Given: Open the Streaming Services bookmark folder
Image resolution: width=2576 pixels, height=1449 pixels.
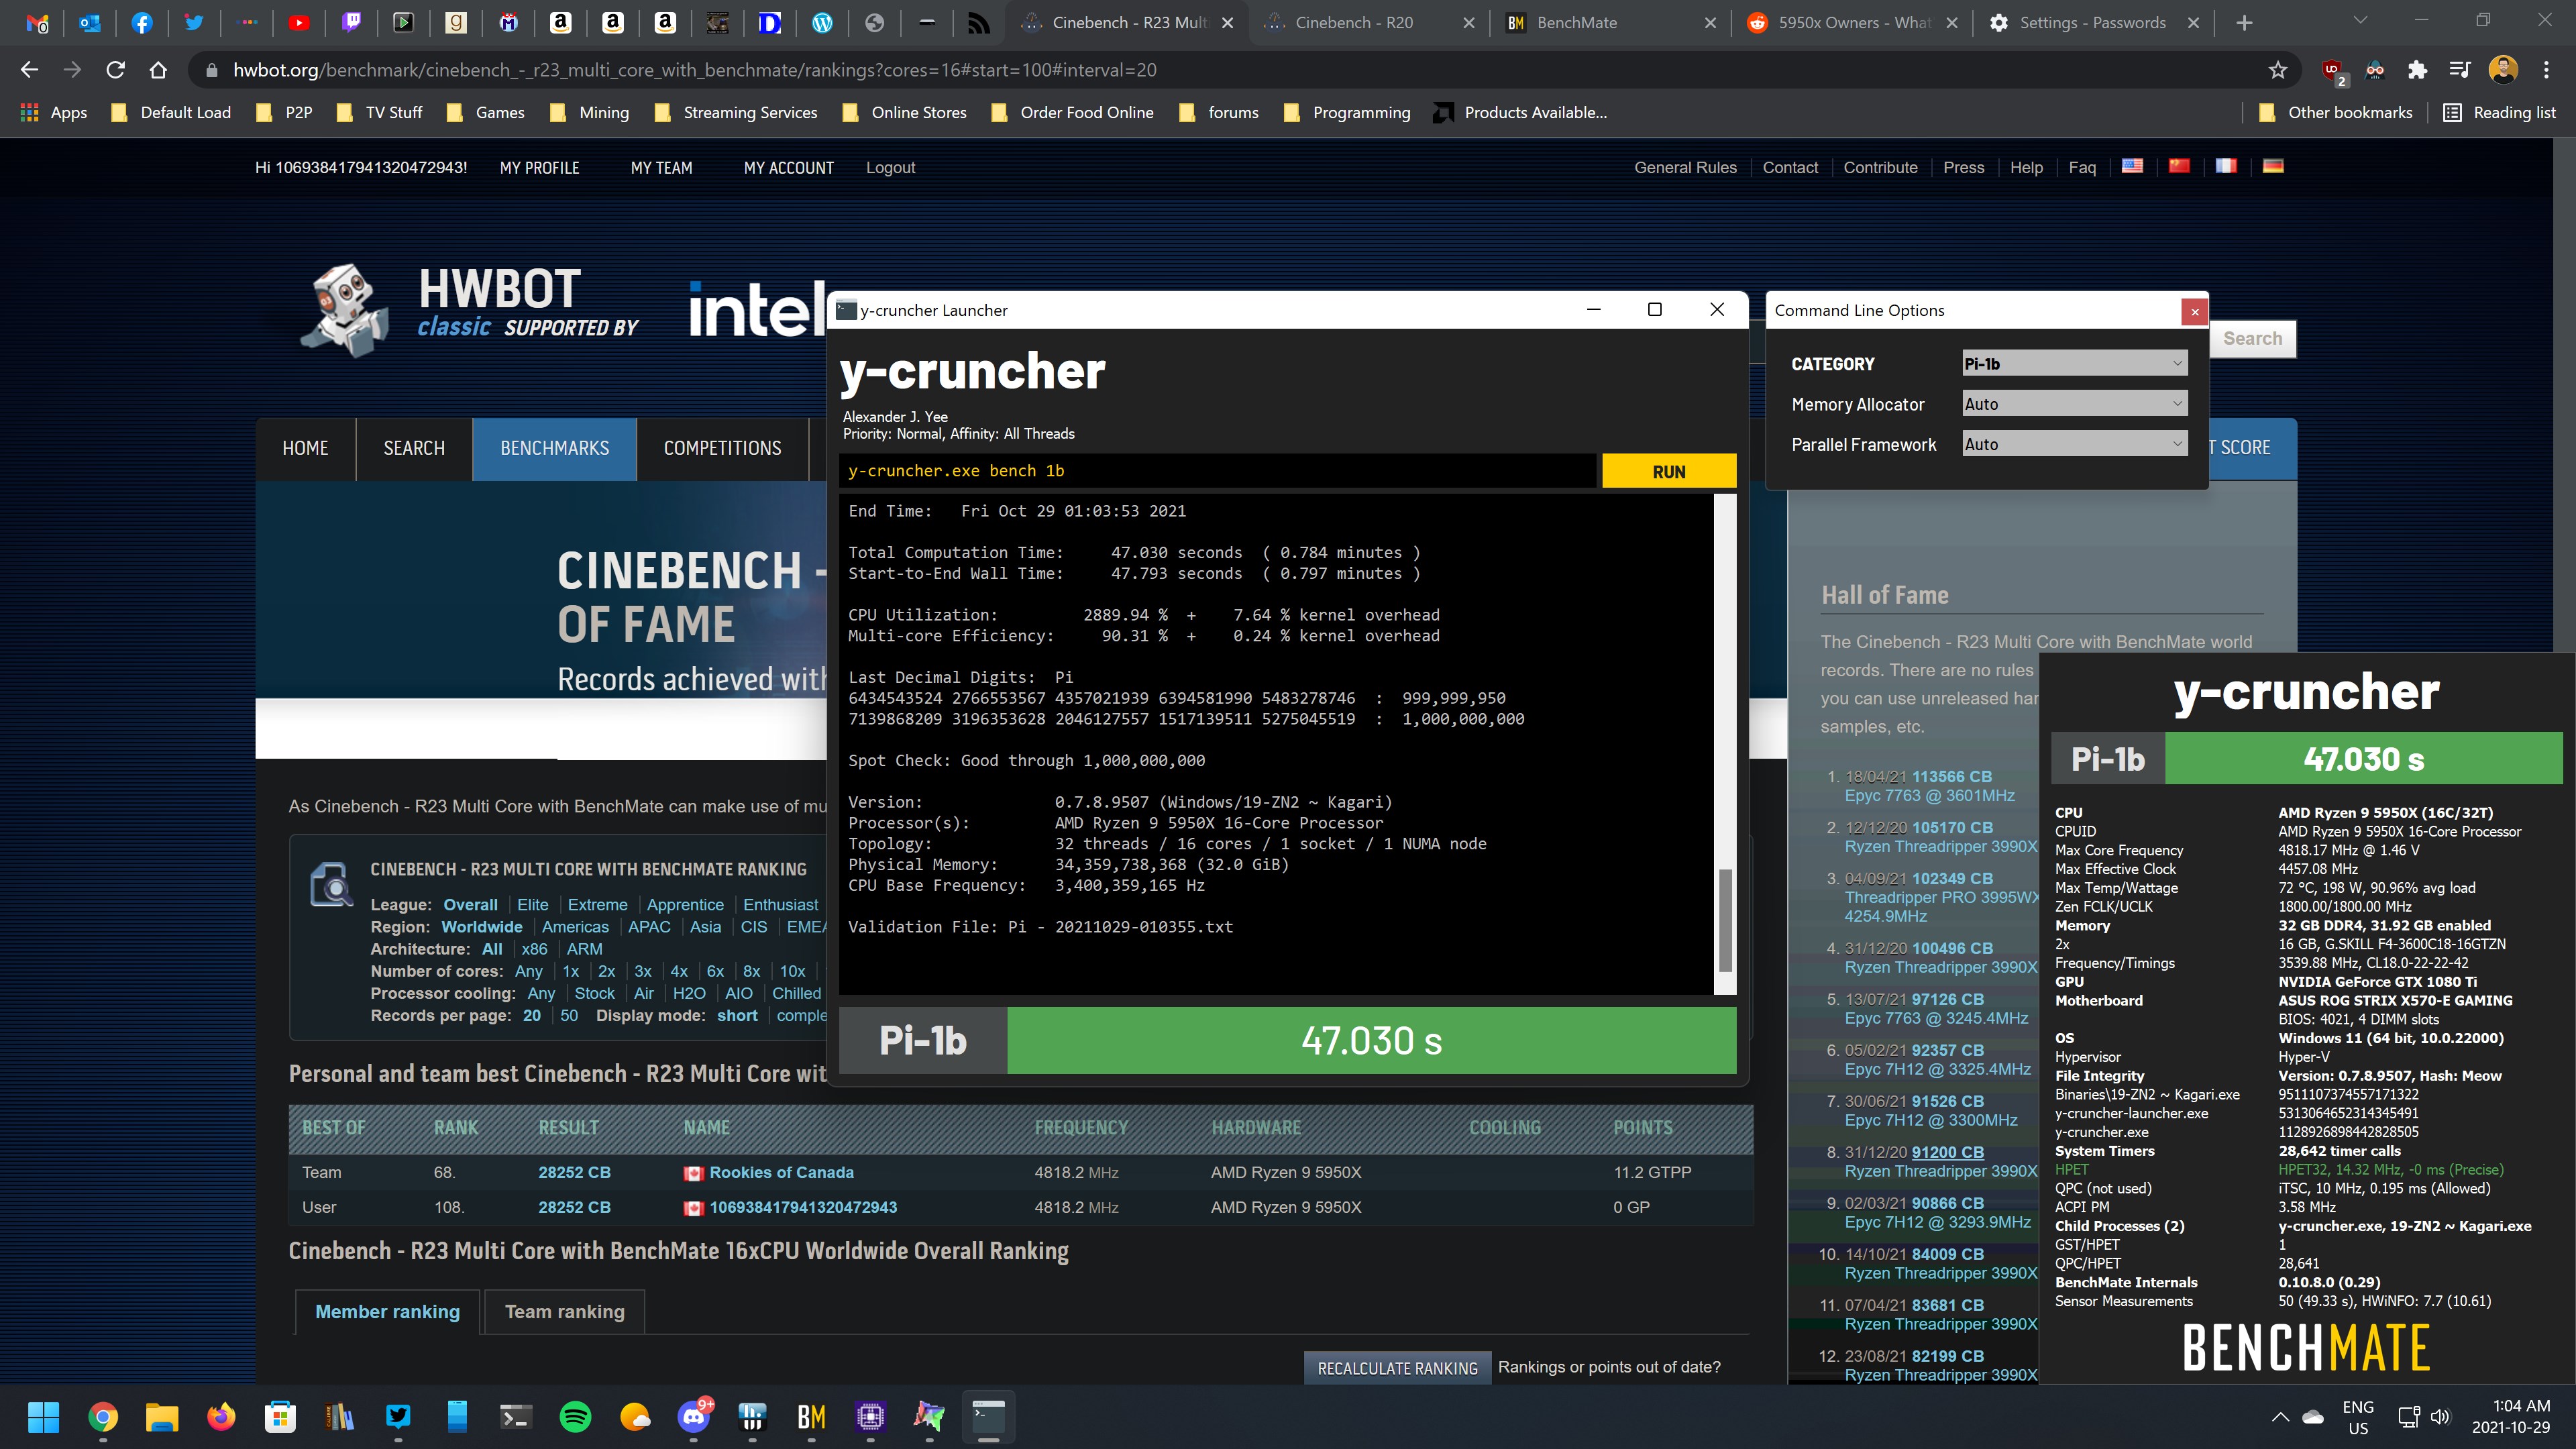Looking at the screenshot, I should point(736,112).
